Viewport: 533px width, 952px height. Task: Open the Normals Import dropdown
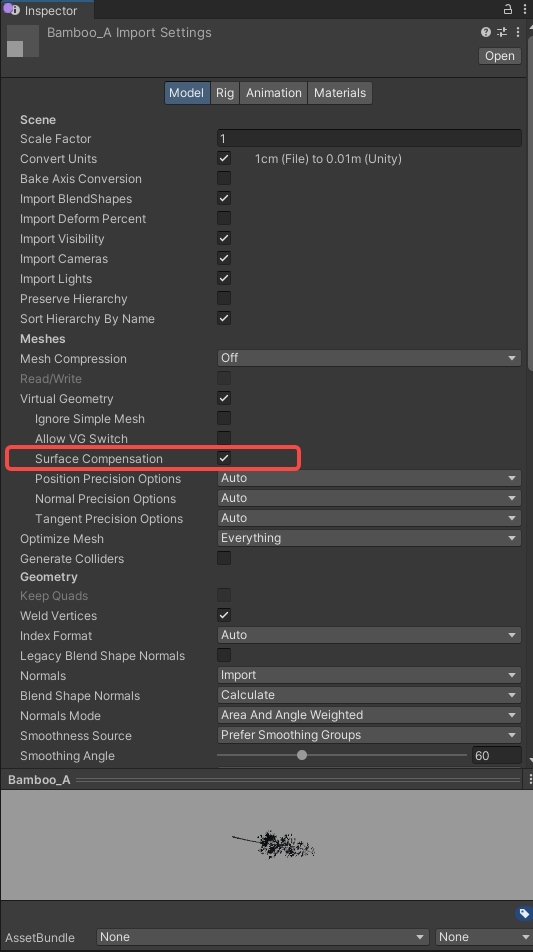point(369,675)
